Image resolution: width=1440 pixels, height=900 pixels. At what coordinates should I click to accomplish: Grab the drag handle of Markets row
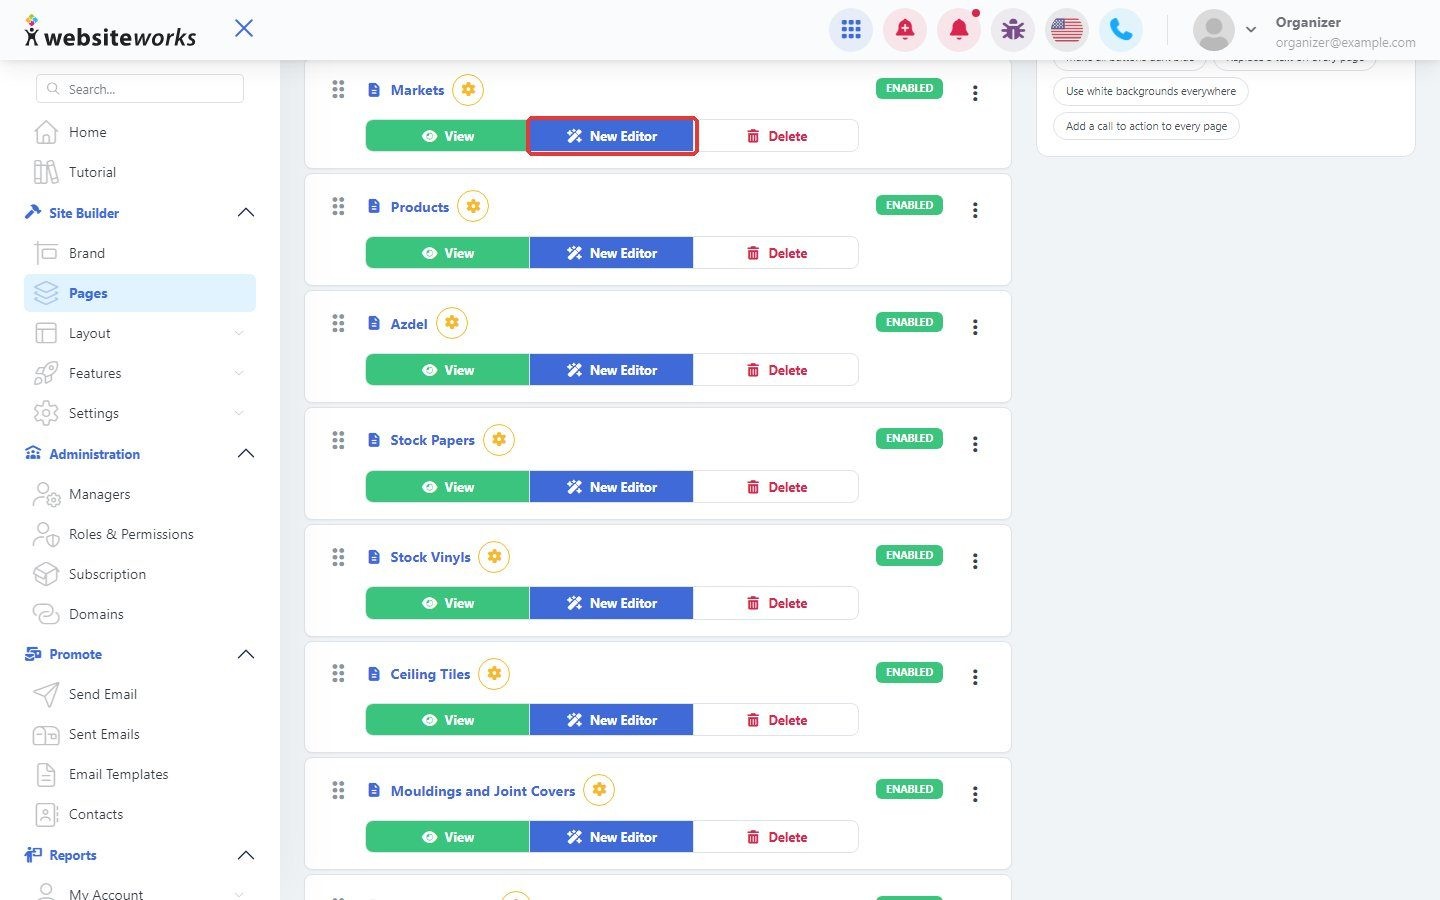point(338,90)
